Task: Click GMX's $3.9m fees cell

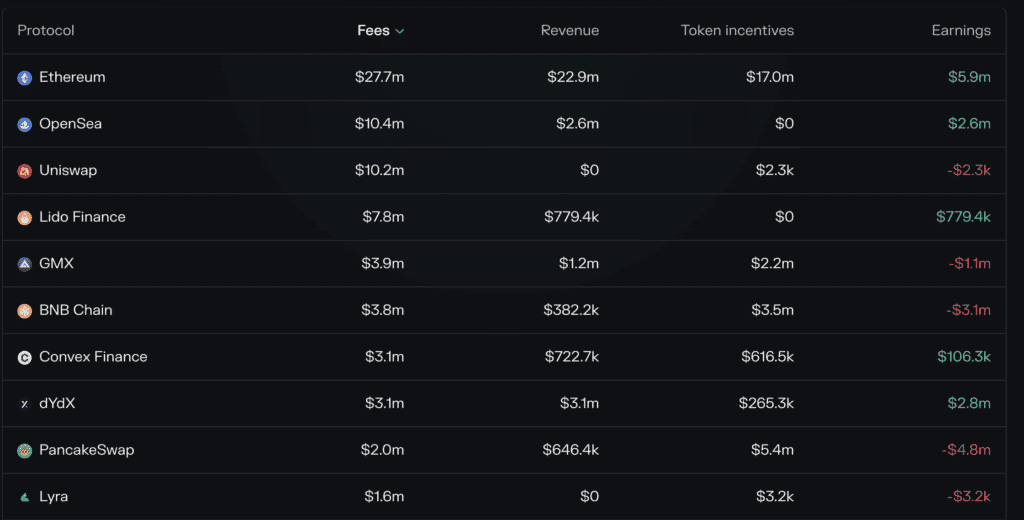Action: click(383, 264)
